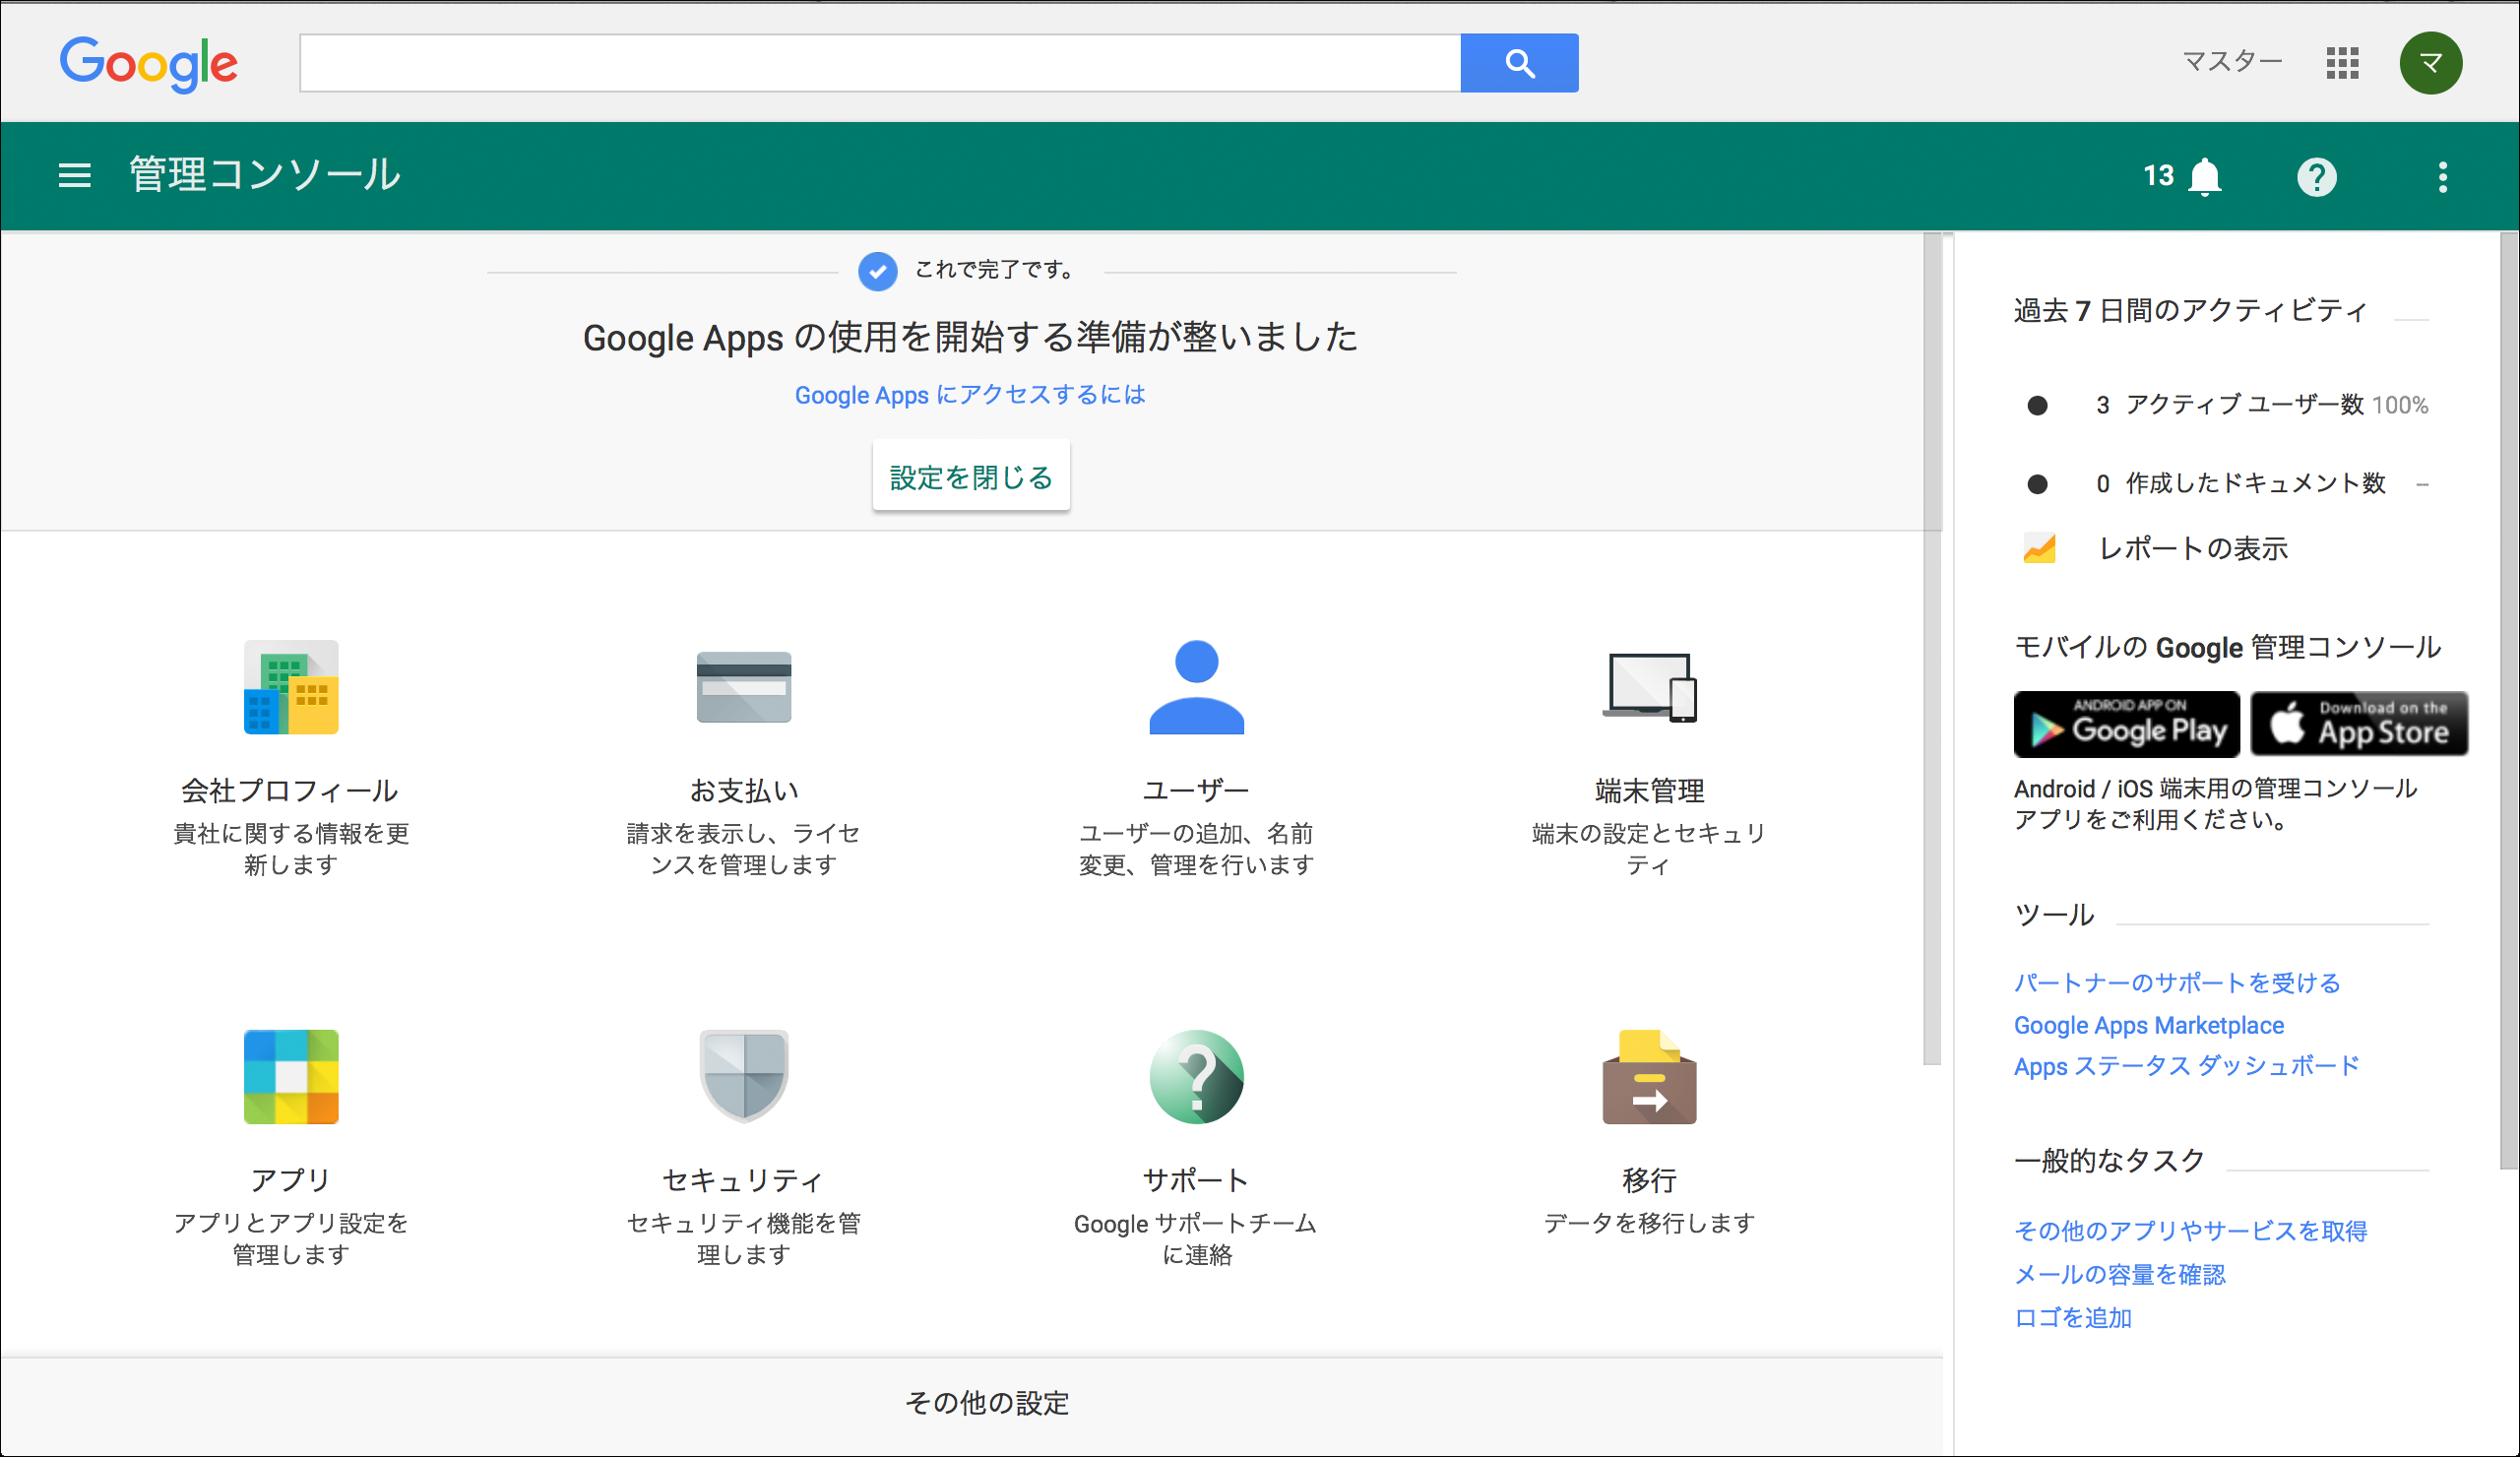Click お支払い title text
This screenshot has width=2520, height=1457.
pos(743,790)
